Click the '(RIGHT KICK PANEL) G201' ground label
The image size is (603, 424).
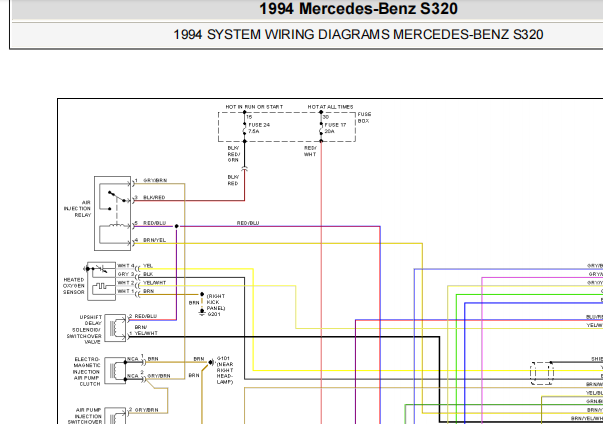click(216, 305)
